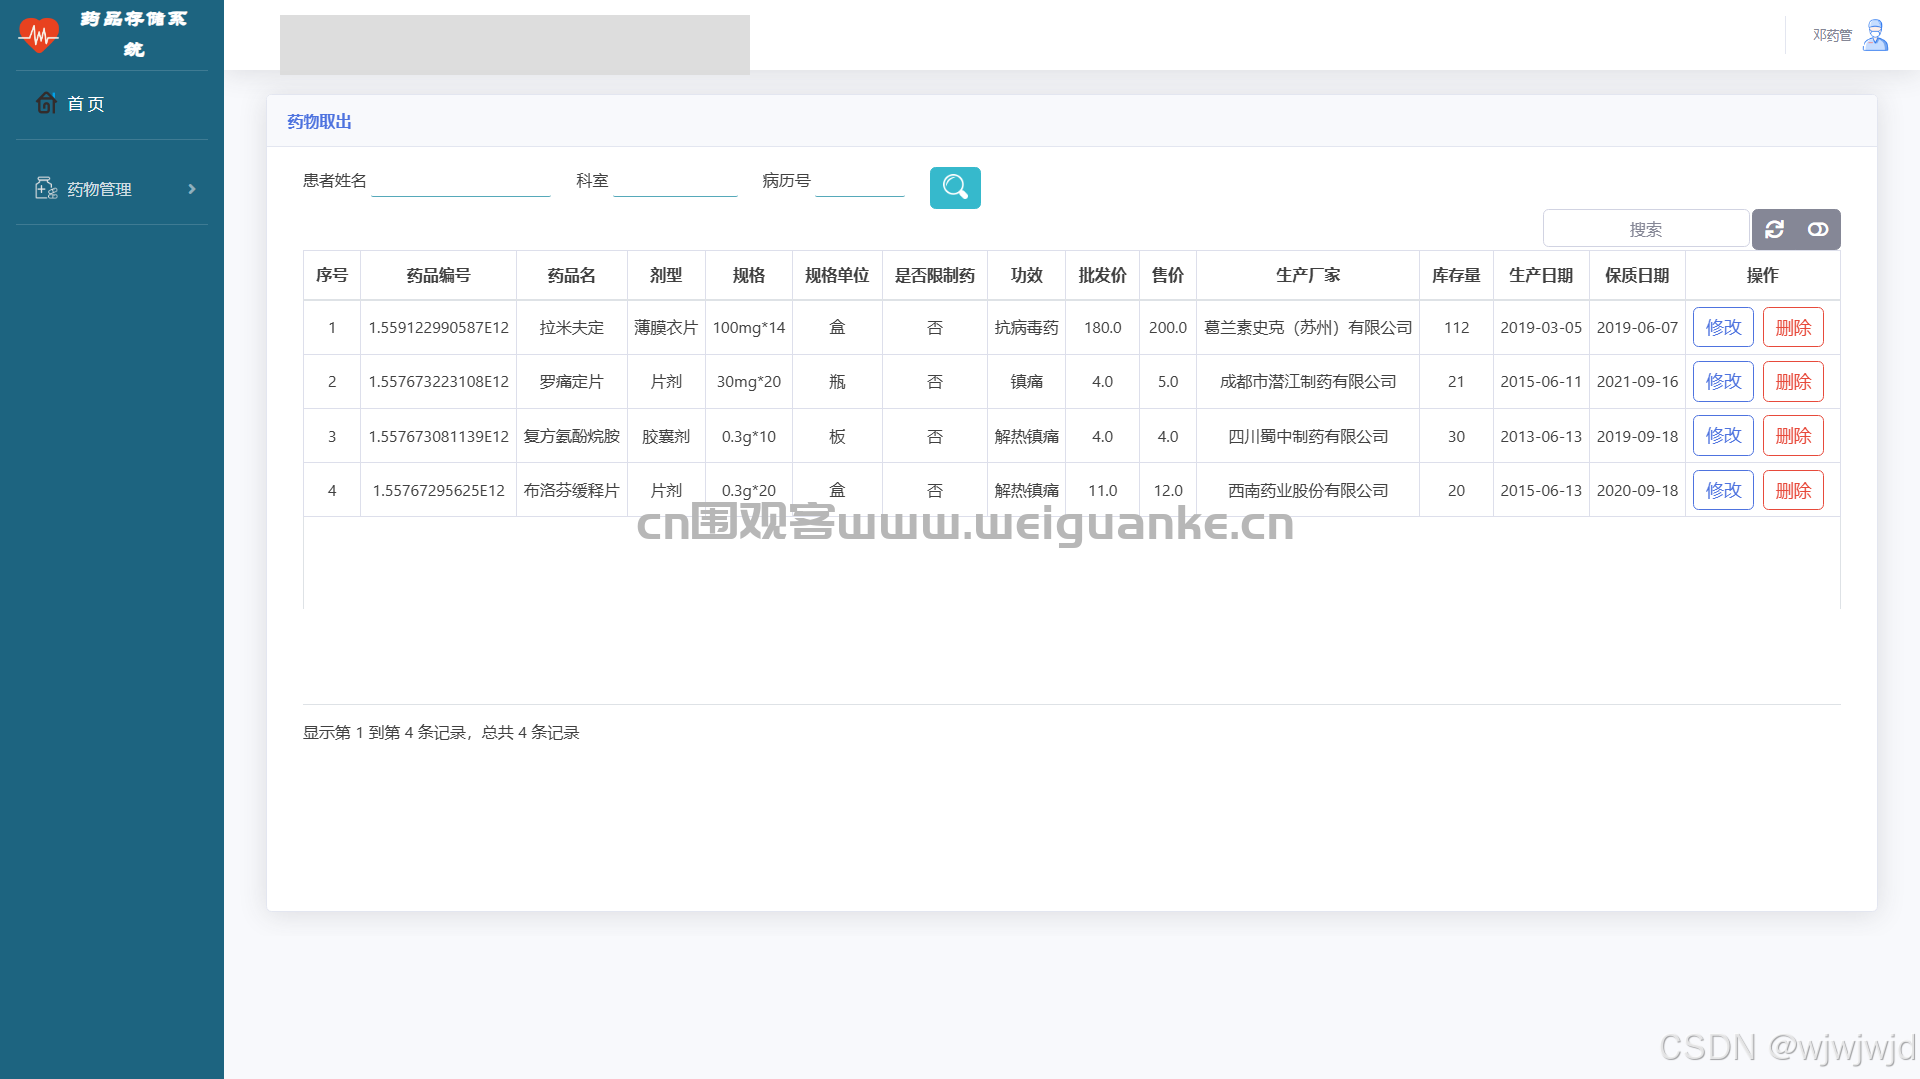The width and height of the screenshot is (1920, 1079).
Task: Click the 胶囊剂 dosage form cell
Action: point(666,436)
